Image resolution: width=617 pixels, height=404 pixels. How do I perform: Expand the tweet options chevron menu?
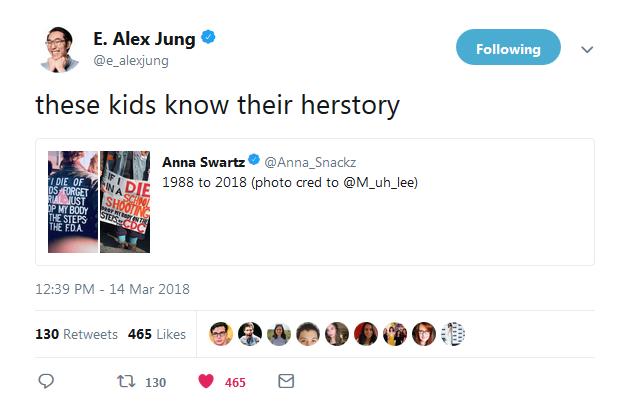point(587,49)
